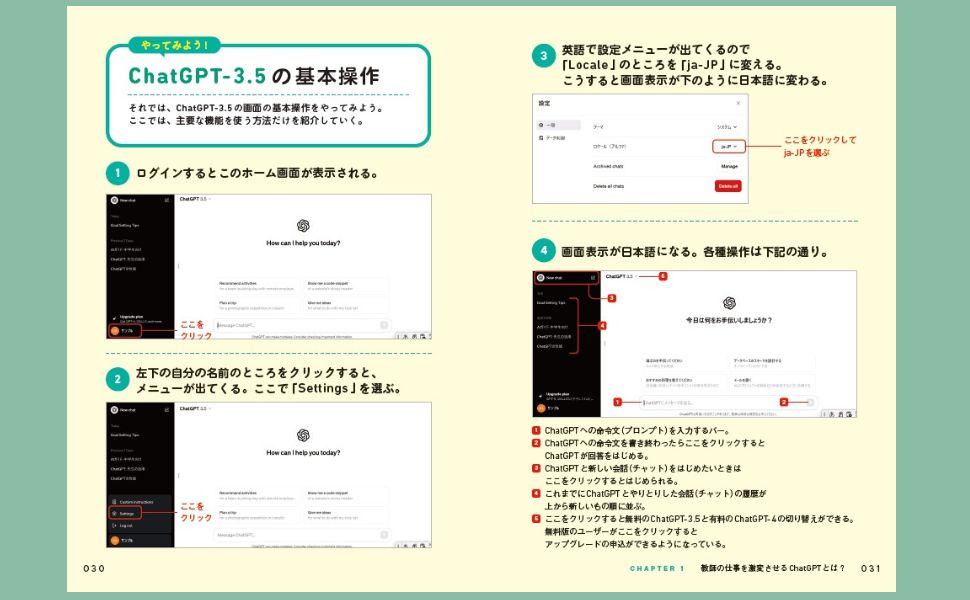Click the orange user avatar in step 4 screenshot
The image size is (970, 600).
pos(541,408)
